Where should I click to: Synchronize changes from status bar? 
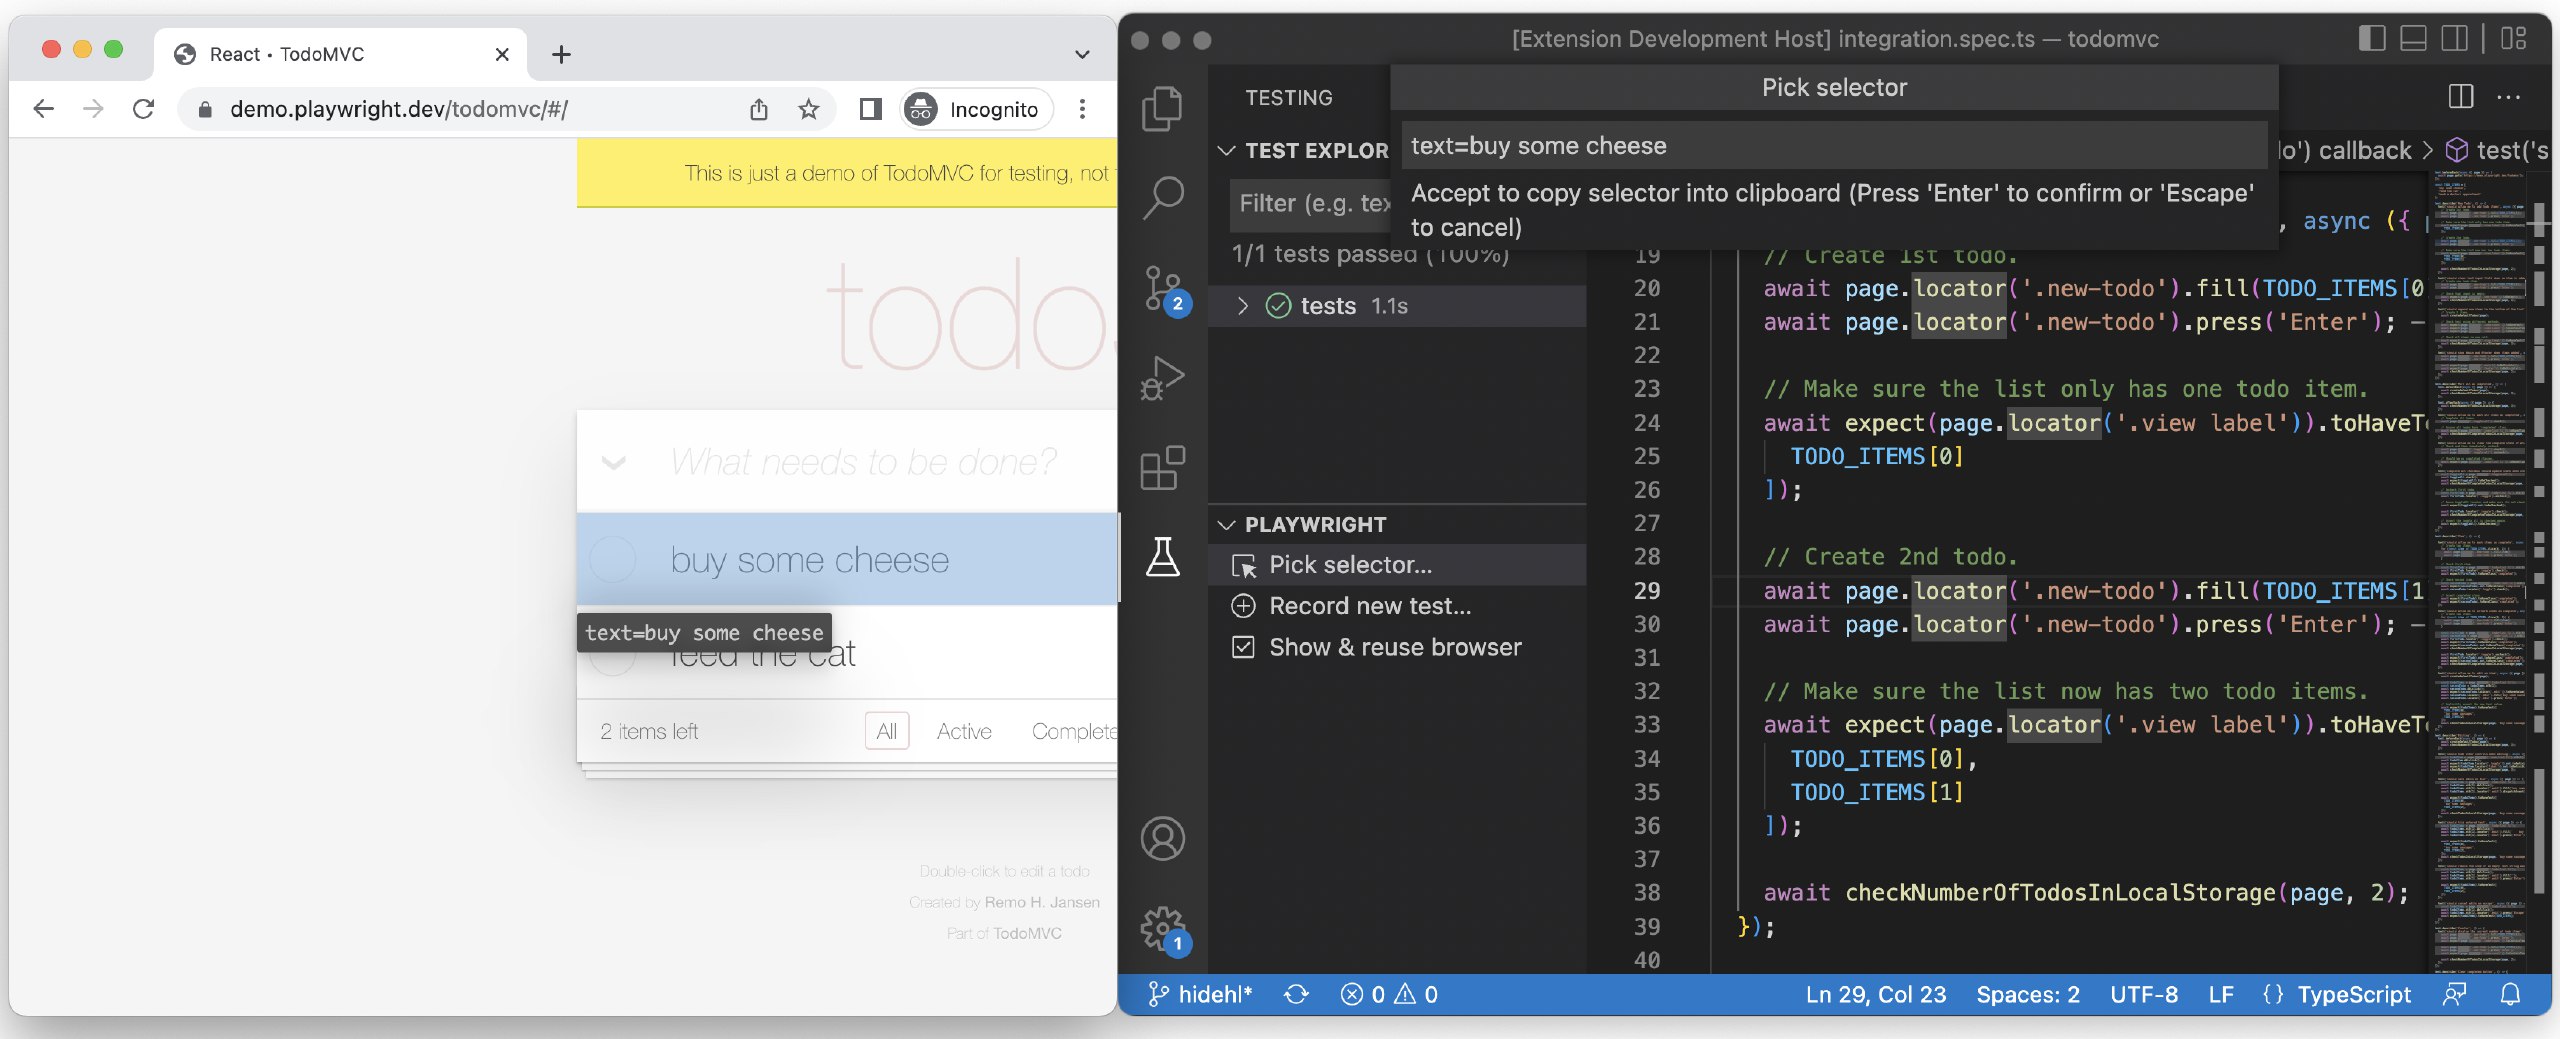pyautogui.click(x=1296, y=994)
